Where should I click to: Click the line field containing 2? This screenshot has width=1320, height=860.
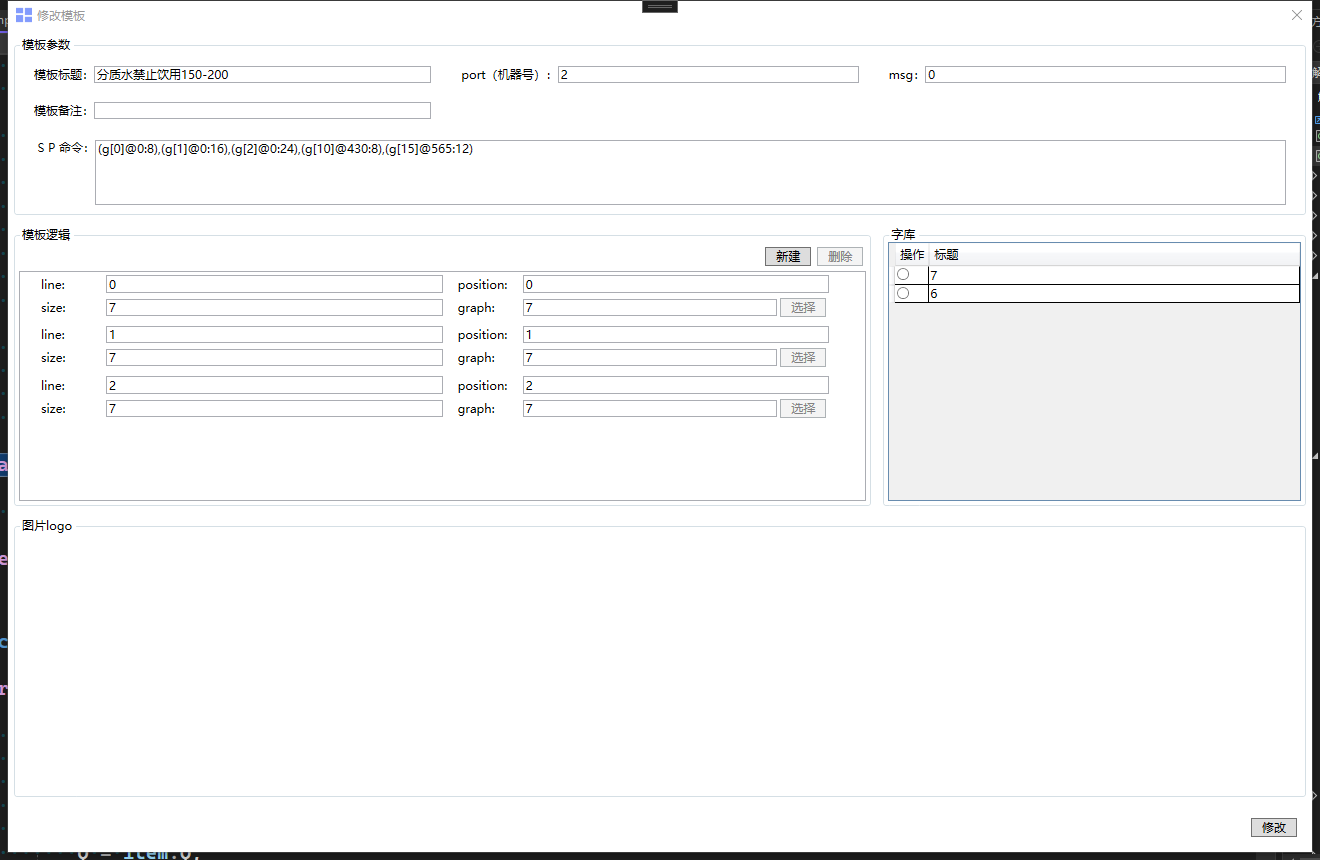pos(274,385)
